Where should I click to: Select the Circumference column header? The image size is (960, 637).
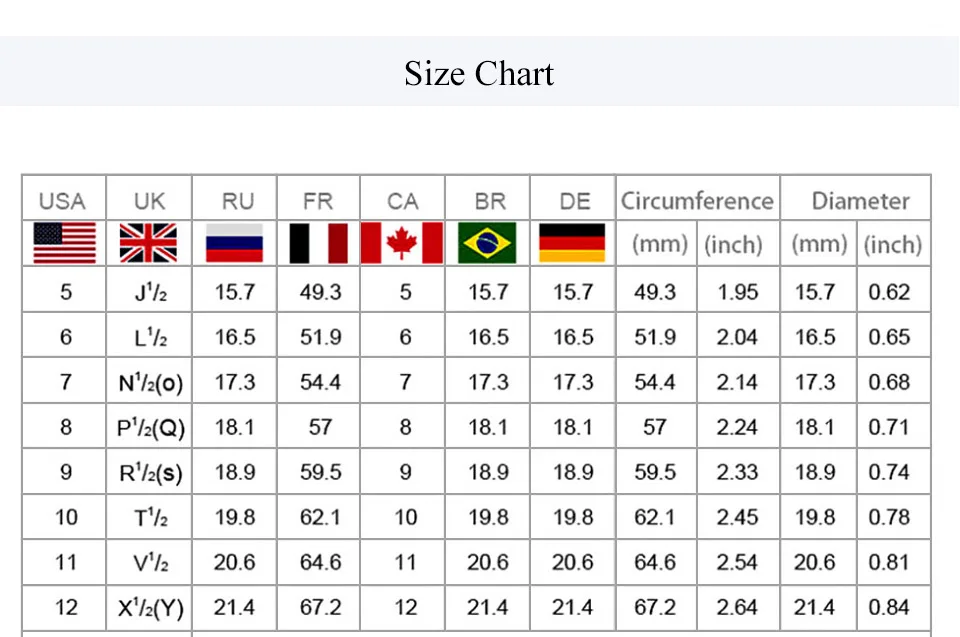[x=697, y=200]
